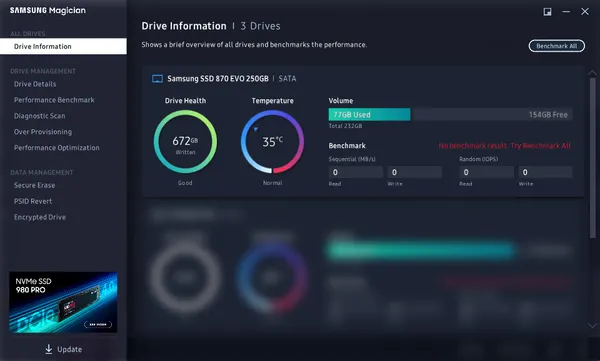Toggle the compact window mode icon
The width and height of the screenshot is (600, 361).
tap(548, 12)
